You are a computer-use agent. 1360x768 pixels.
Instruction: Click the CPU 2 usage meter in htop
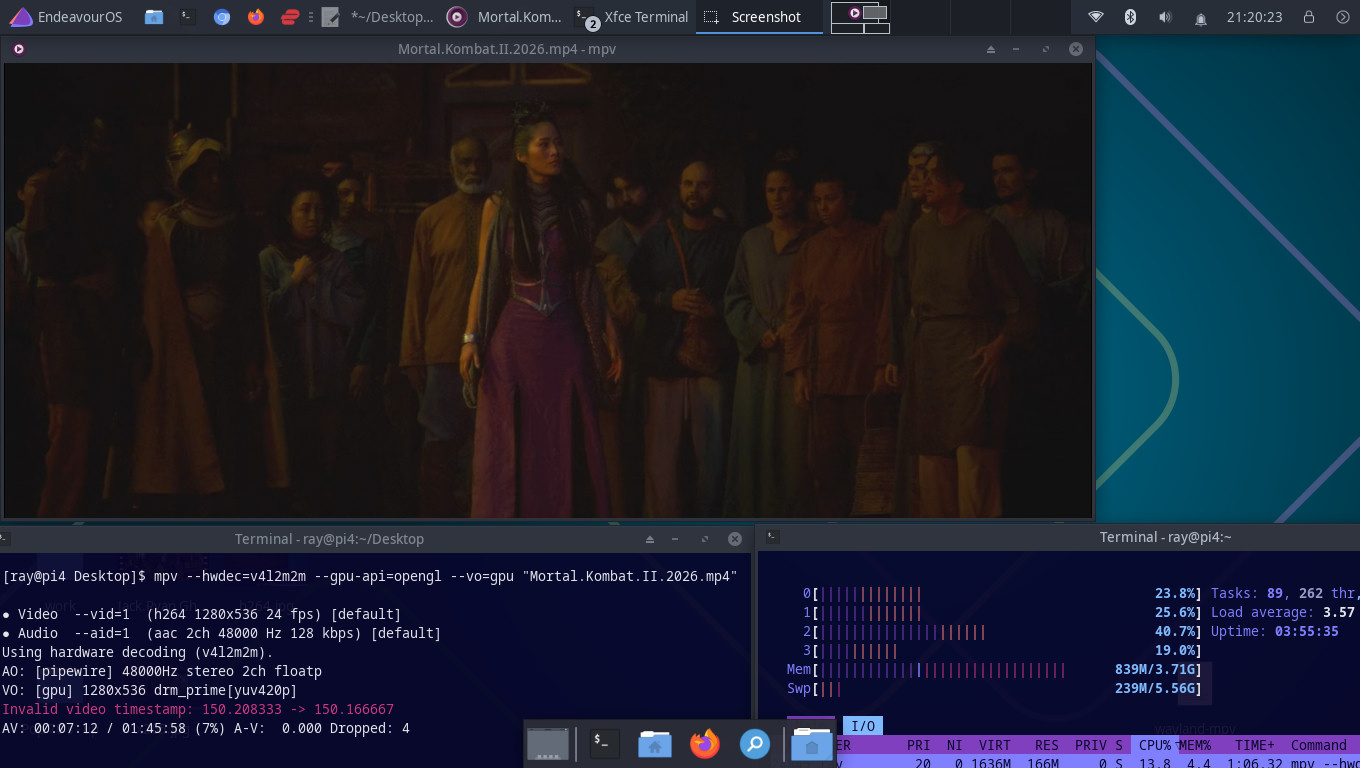point(1002,632)
